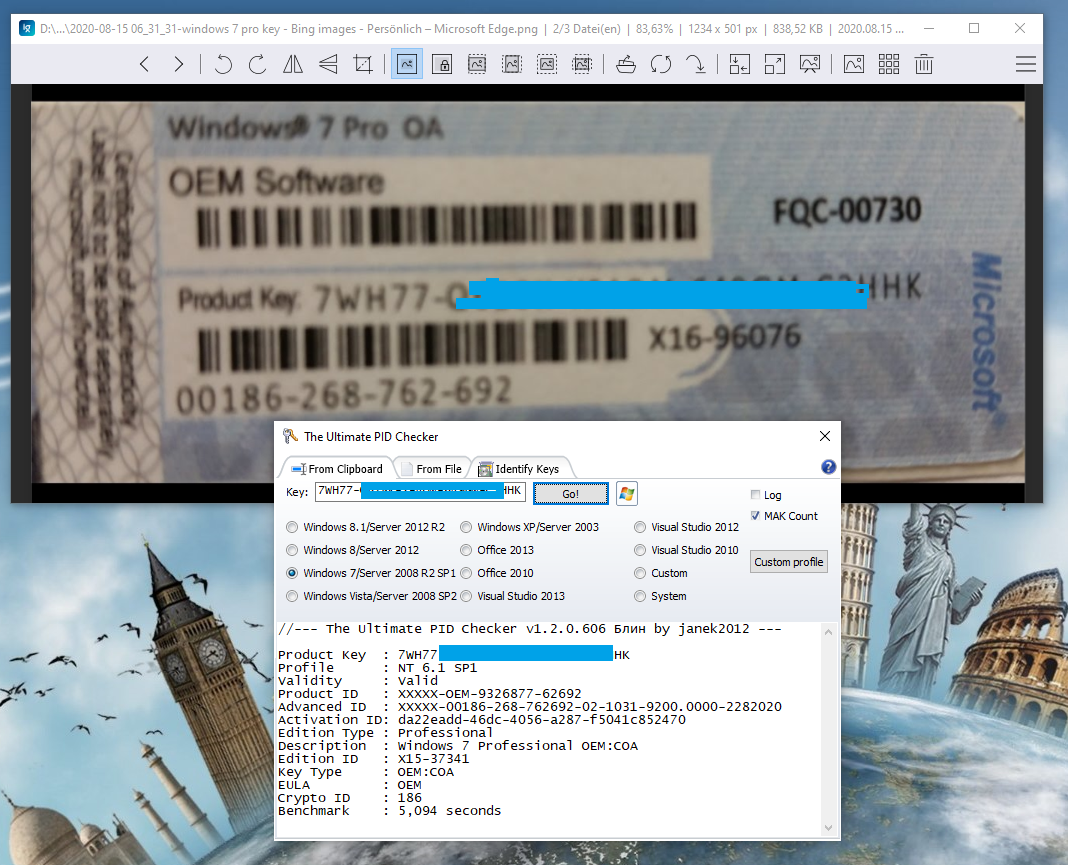Image resolution: width=1068 pixels, height=865 pixels.
Task: Flip image vertically
Action: click(328, 65)
